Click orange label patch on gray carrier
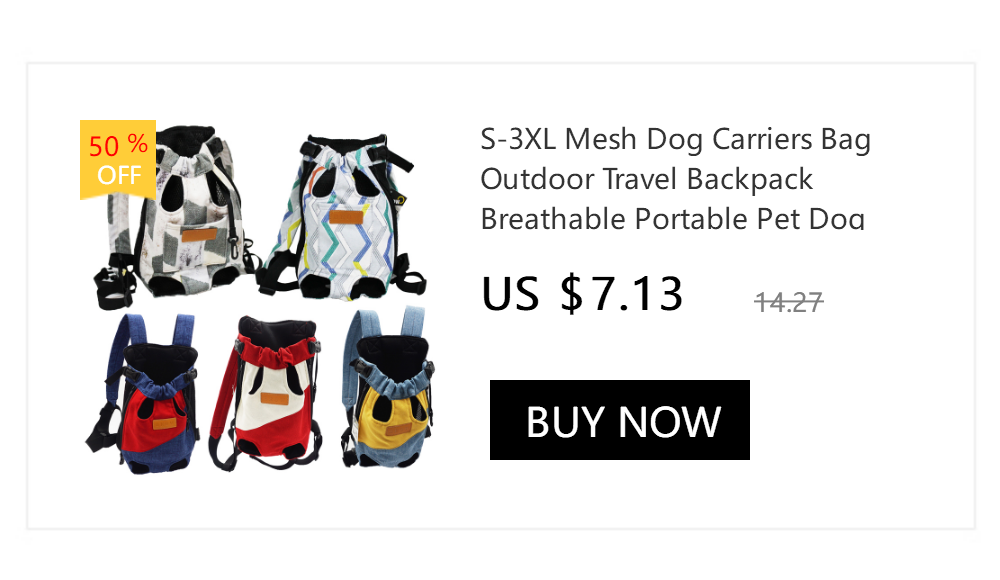1000x580 pixels. (x=199, y=235)
